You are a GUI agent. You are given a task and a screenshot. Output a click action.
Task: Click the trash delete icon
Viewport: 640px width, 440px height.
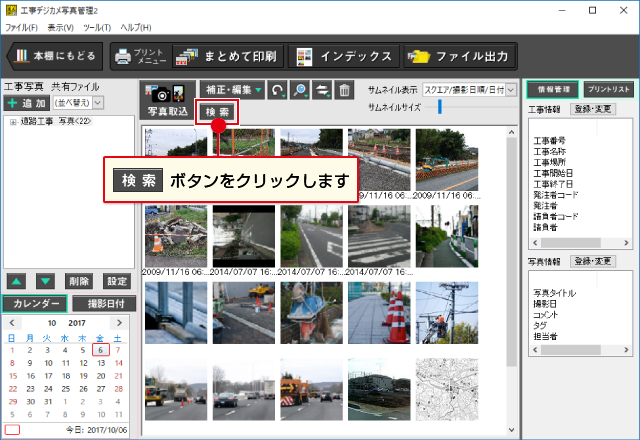click(344, 91)
